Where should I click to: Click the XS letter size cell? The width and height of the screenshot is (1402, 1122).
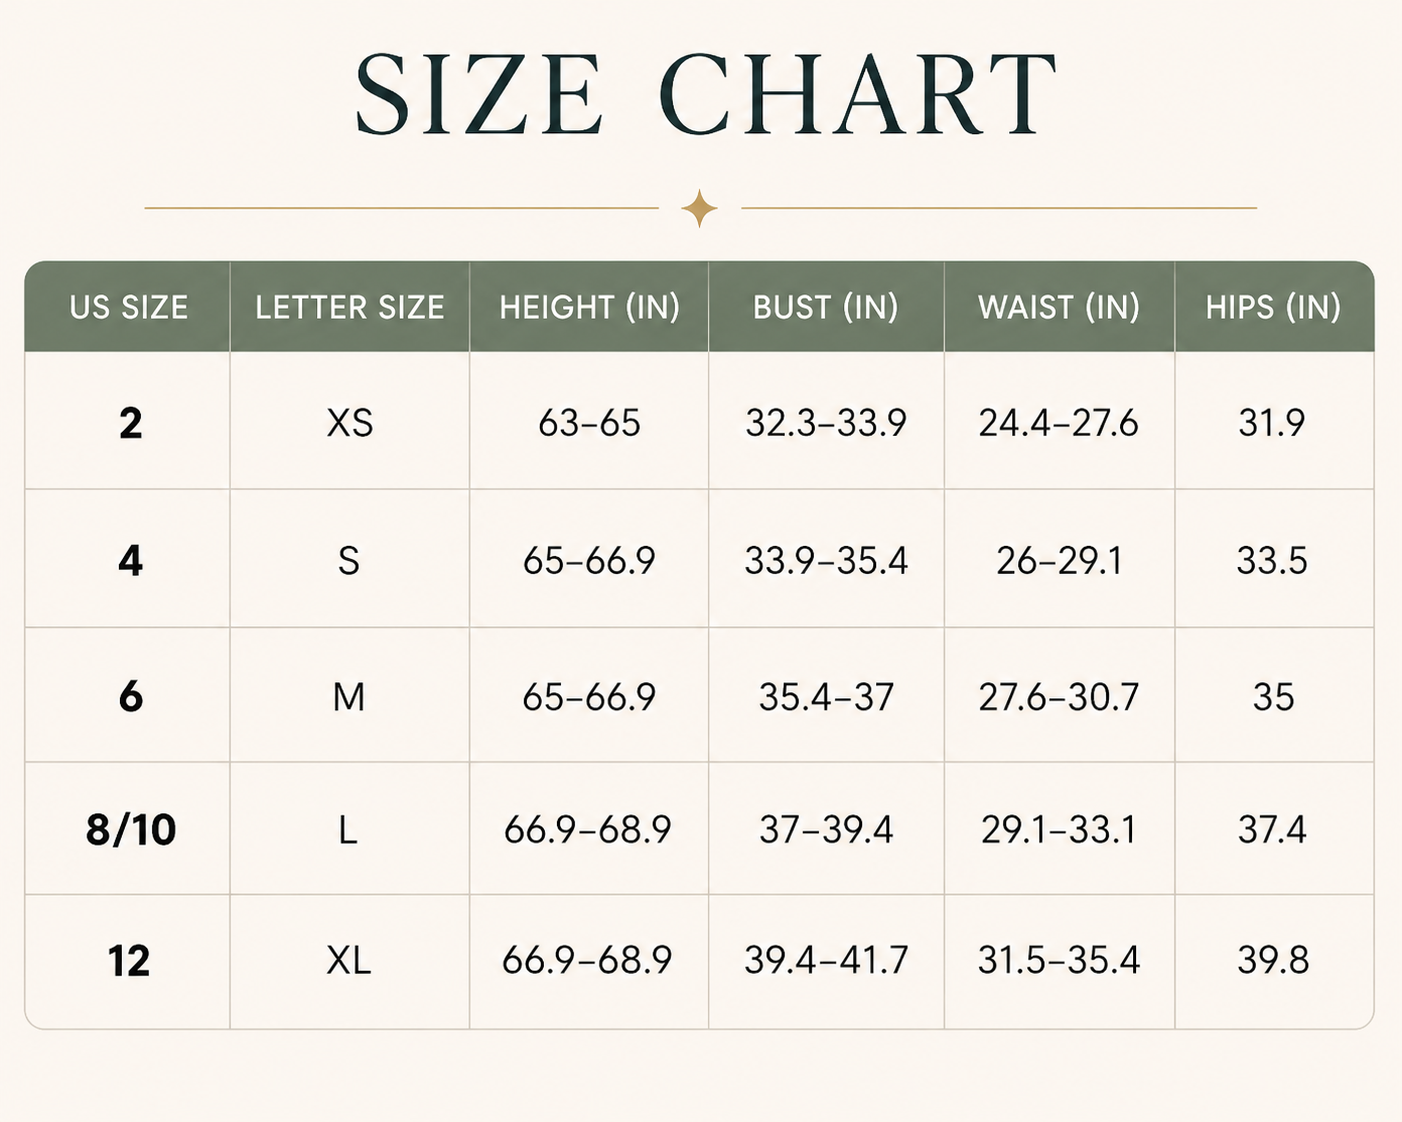350,423
